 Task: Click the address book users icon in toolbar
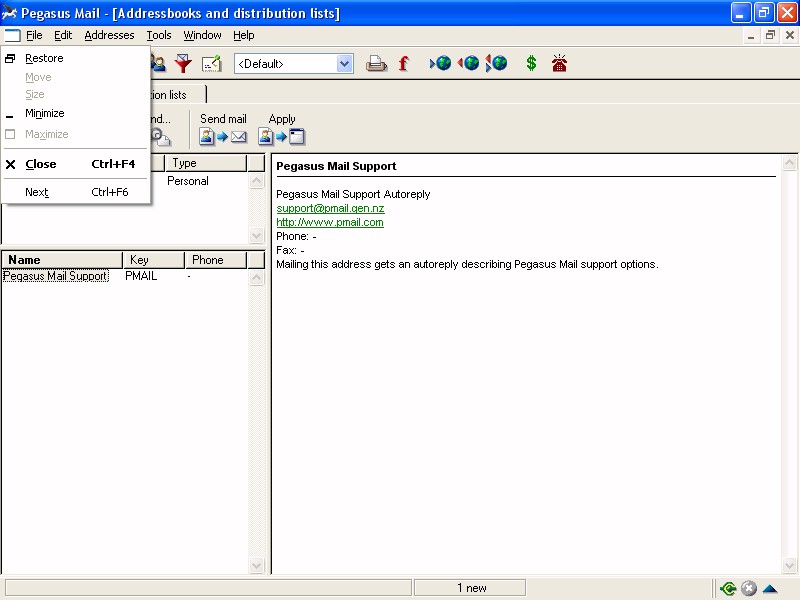pos(159,63)
